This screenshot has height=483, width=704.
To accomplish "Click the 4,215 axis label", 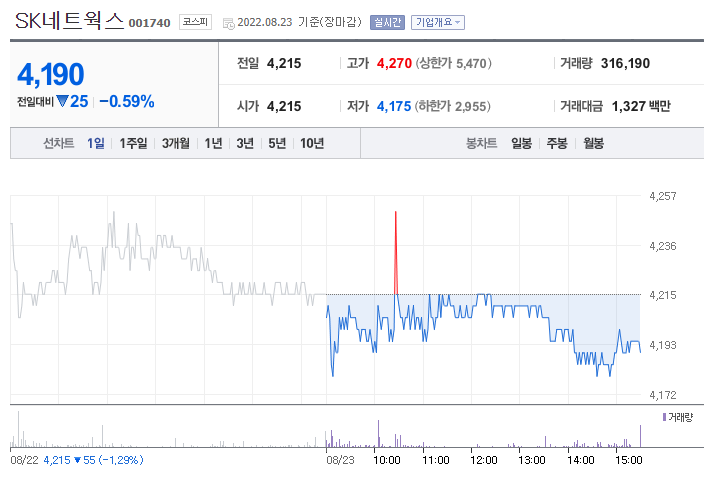I will 663,295.
